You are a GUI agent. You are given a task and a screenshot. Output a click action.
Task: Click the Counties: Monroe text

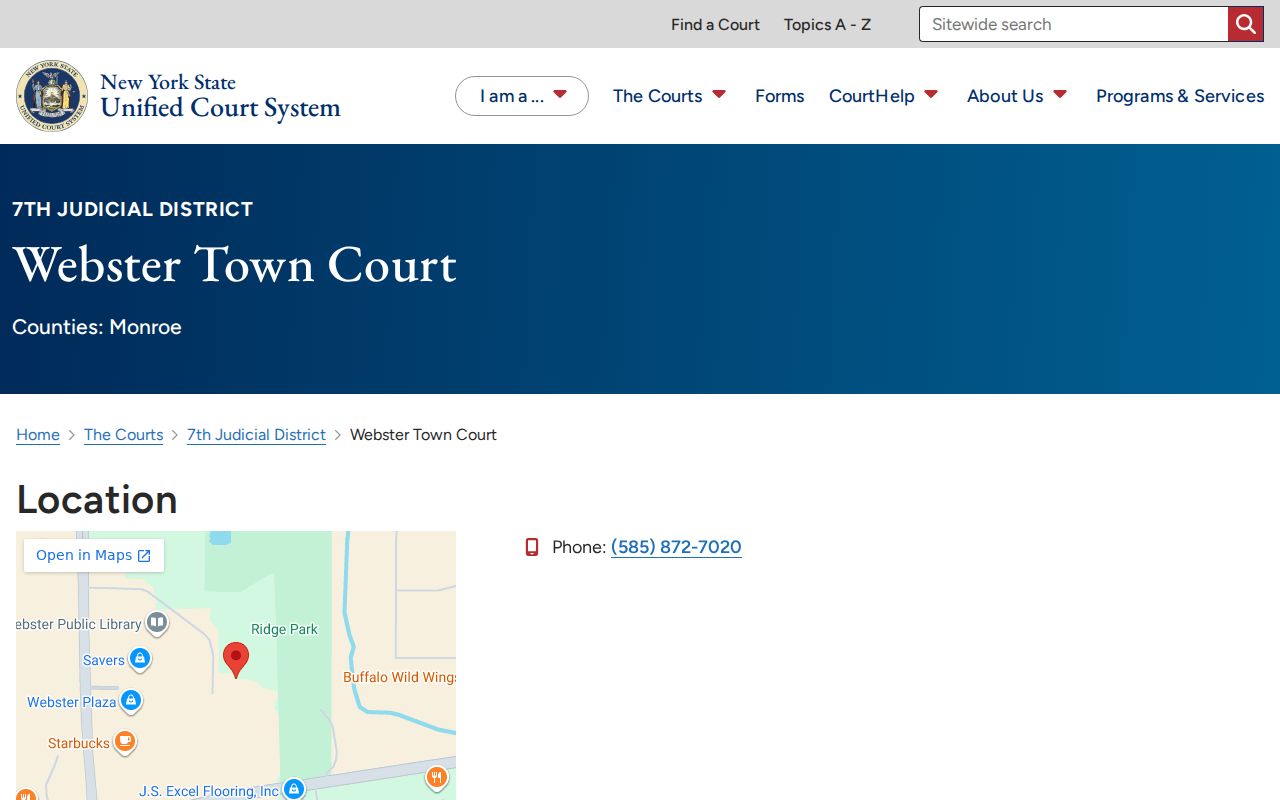97,327
